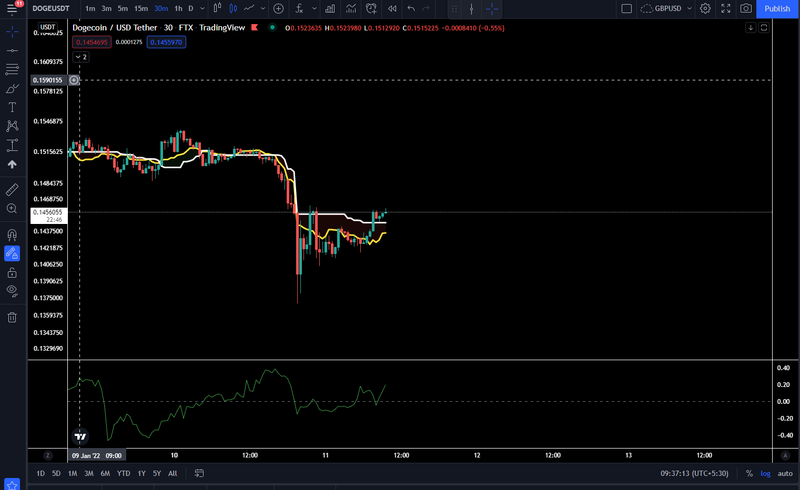Open the USDT currency selector on the price scale
Viewport: 800px width, 490px height.
point(47,27)
